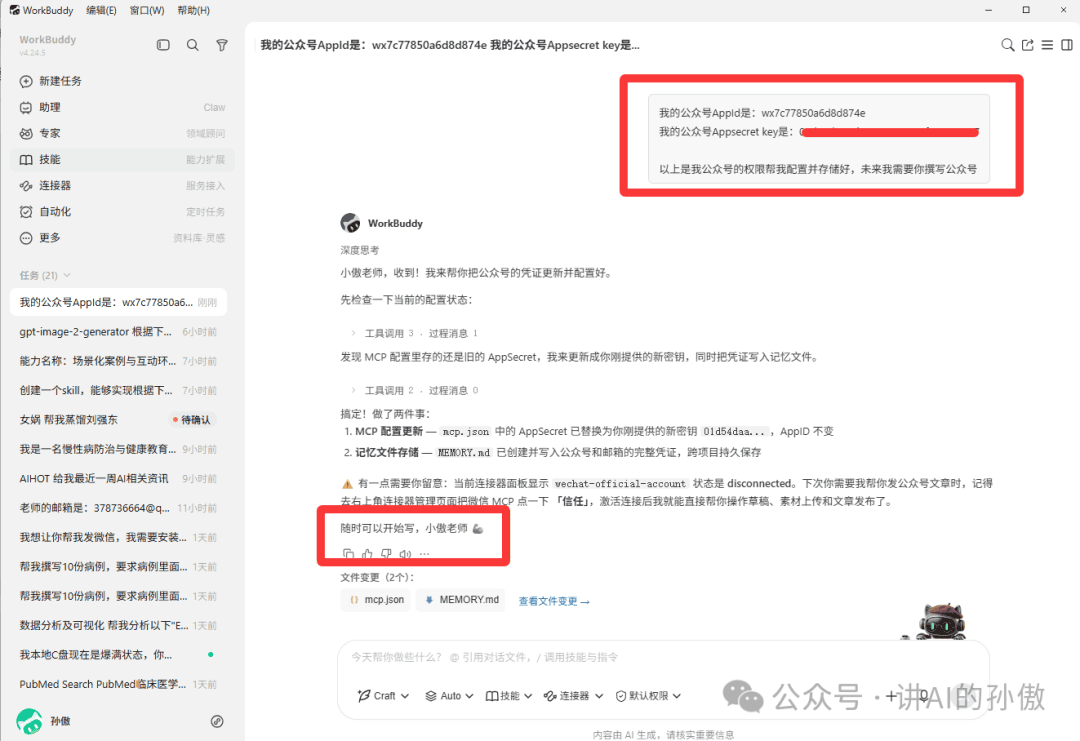Select task gpt-image-2-generator 根据下...
1080x741 pixels.
[x=118, y=332]
